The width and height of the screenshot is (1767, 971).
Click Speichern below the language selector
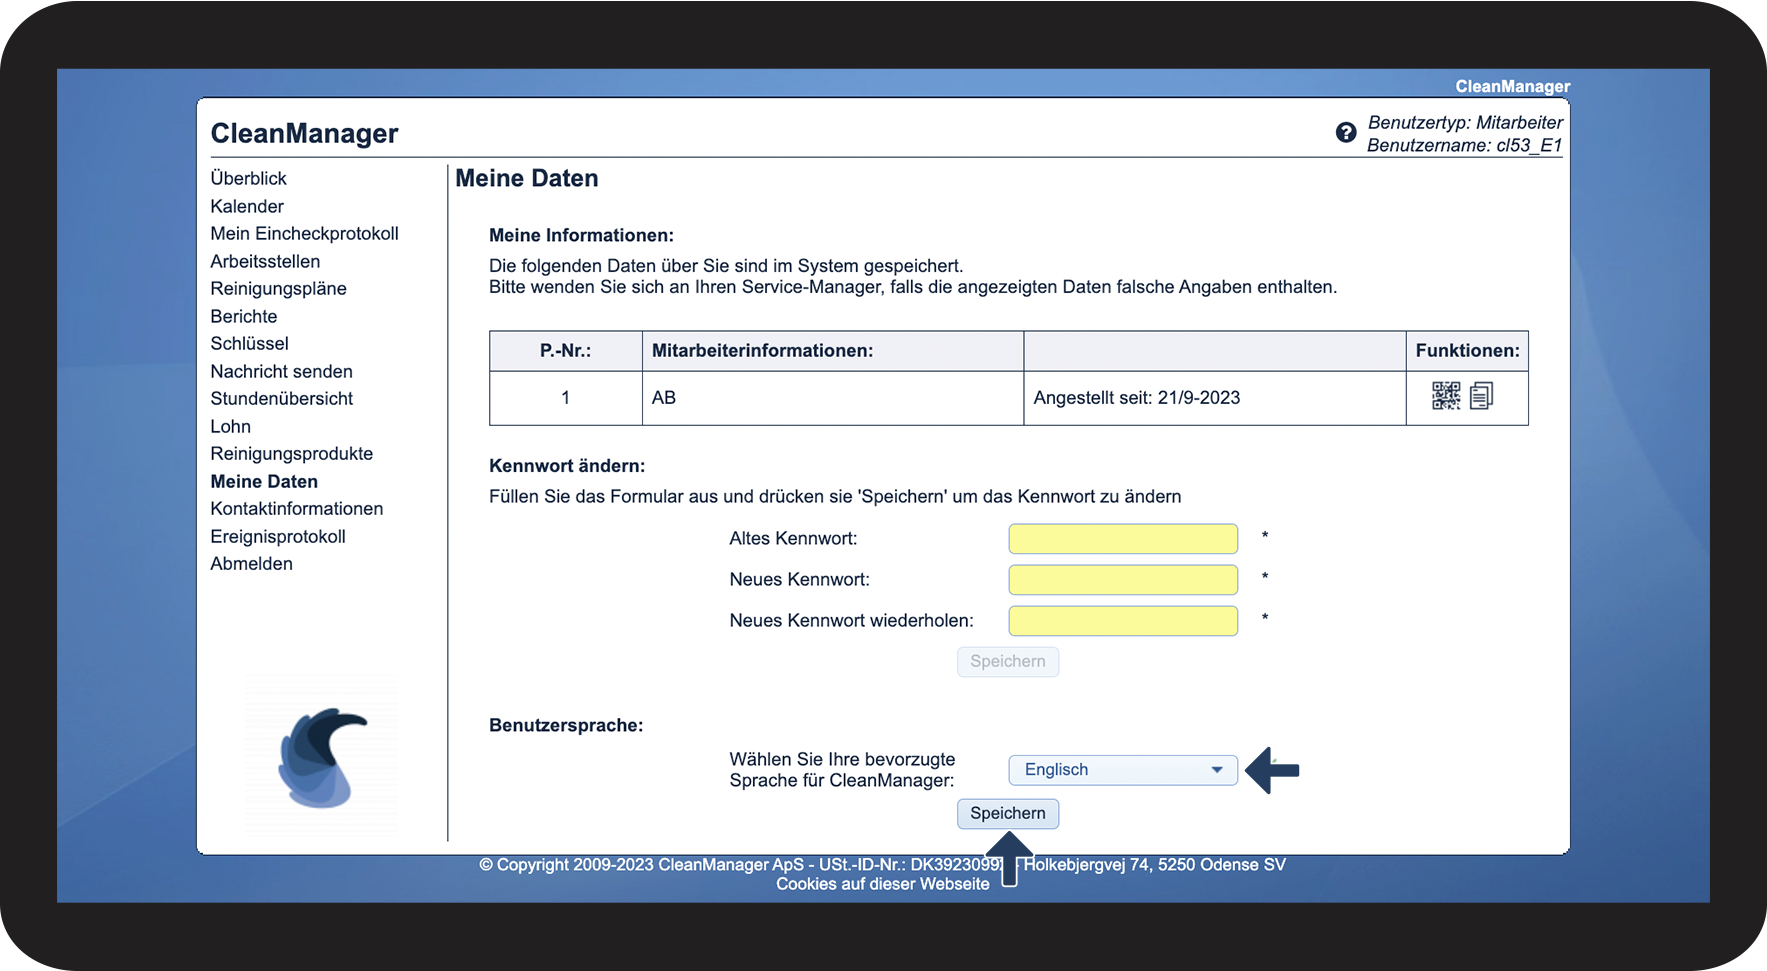1007,814
